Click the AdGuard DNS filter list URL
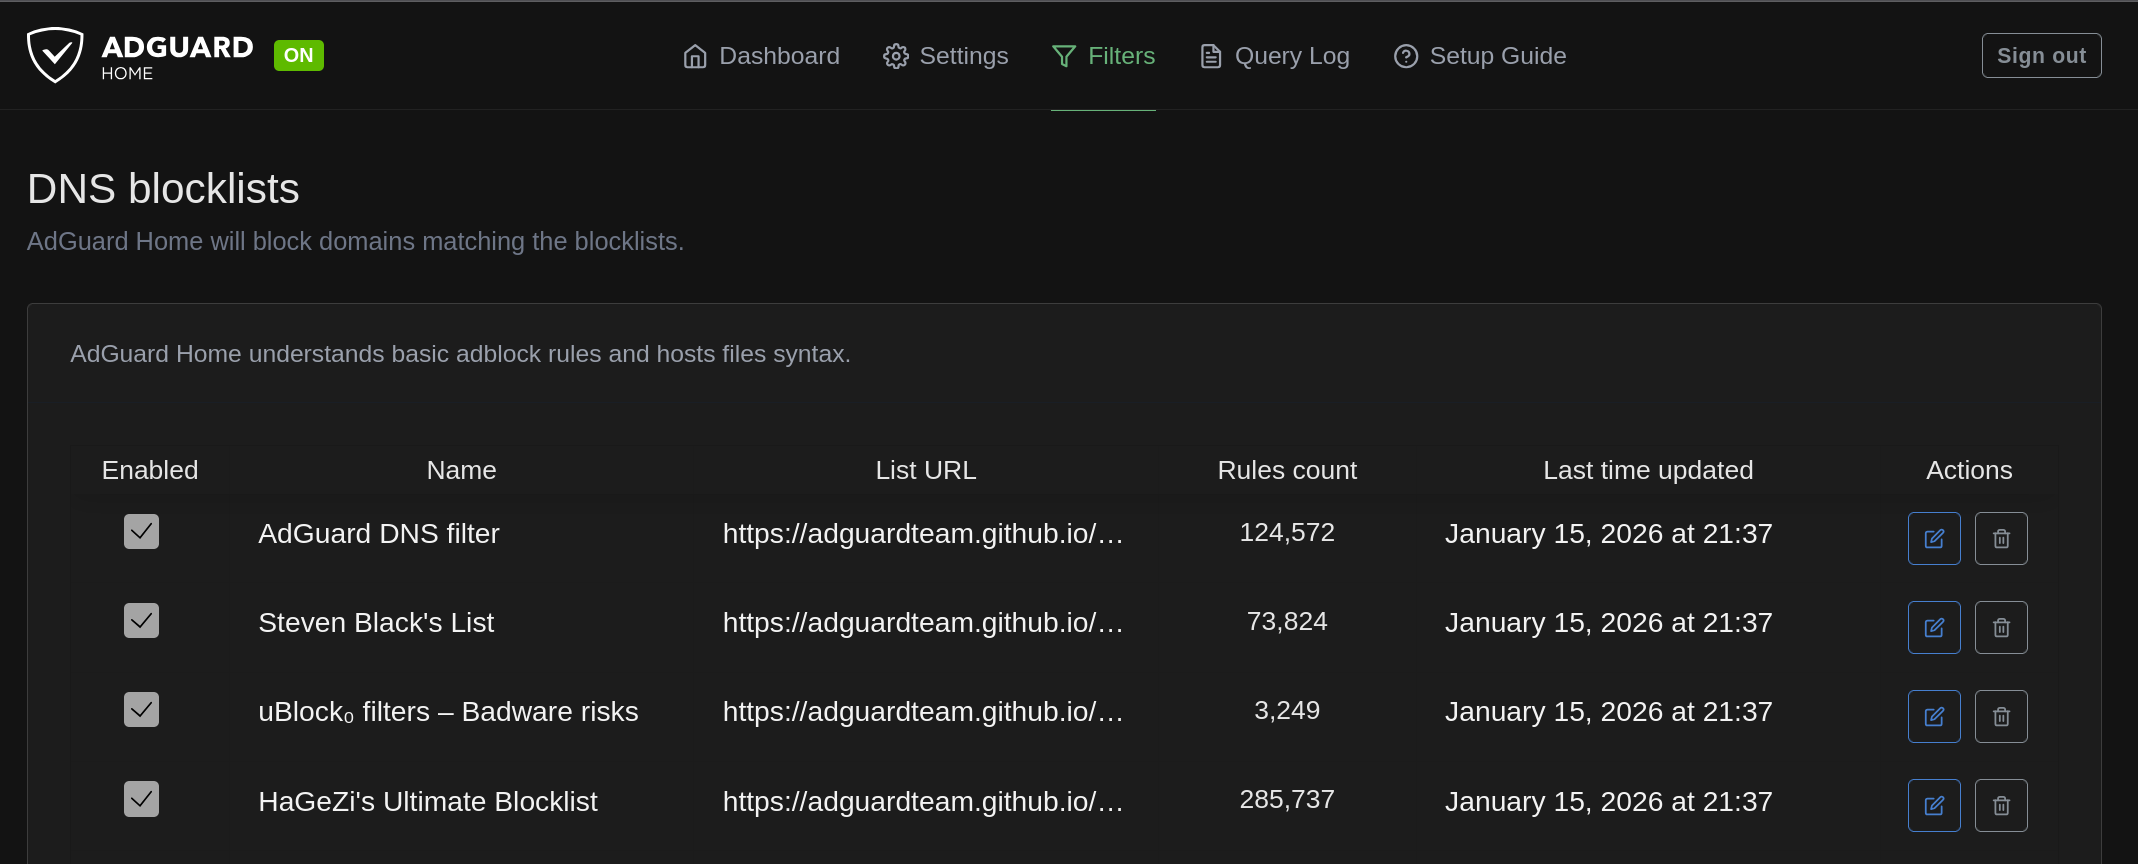The height and width of the screenshot is (864, 2138). tap(923, 534)
